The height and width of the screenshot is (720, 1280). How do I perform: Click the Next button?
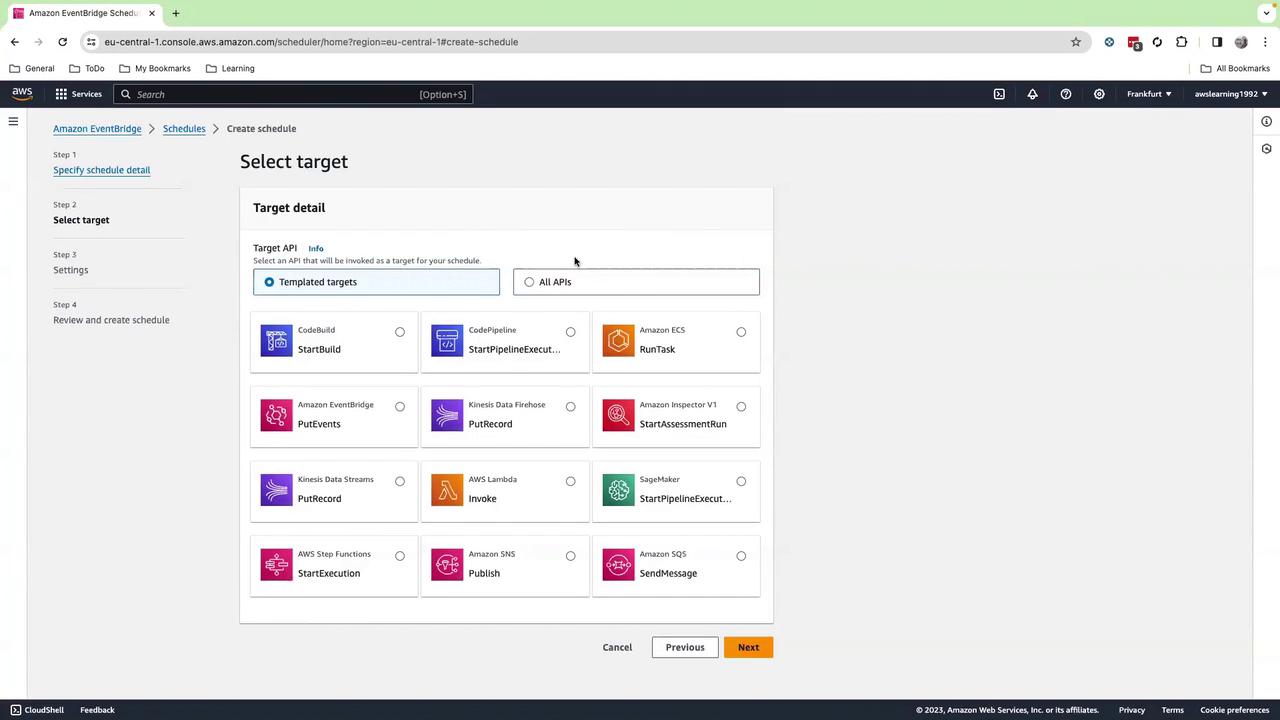click(748, 647)
